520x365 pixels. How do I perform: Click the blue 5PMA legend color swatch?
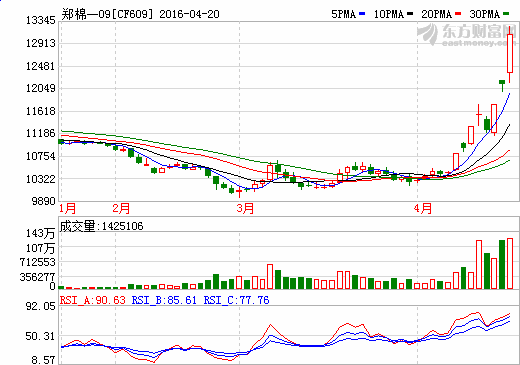362,14
